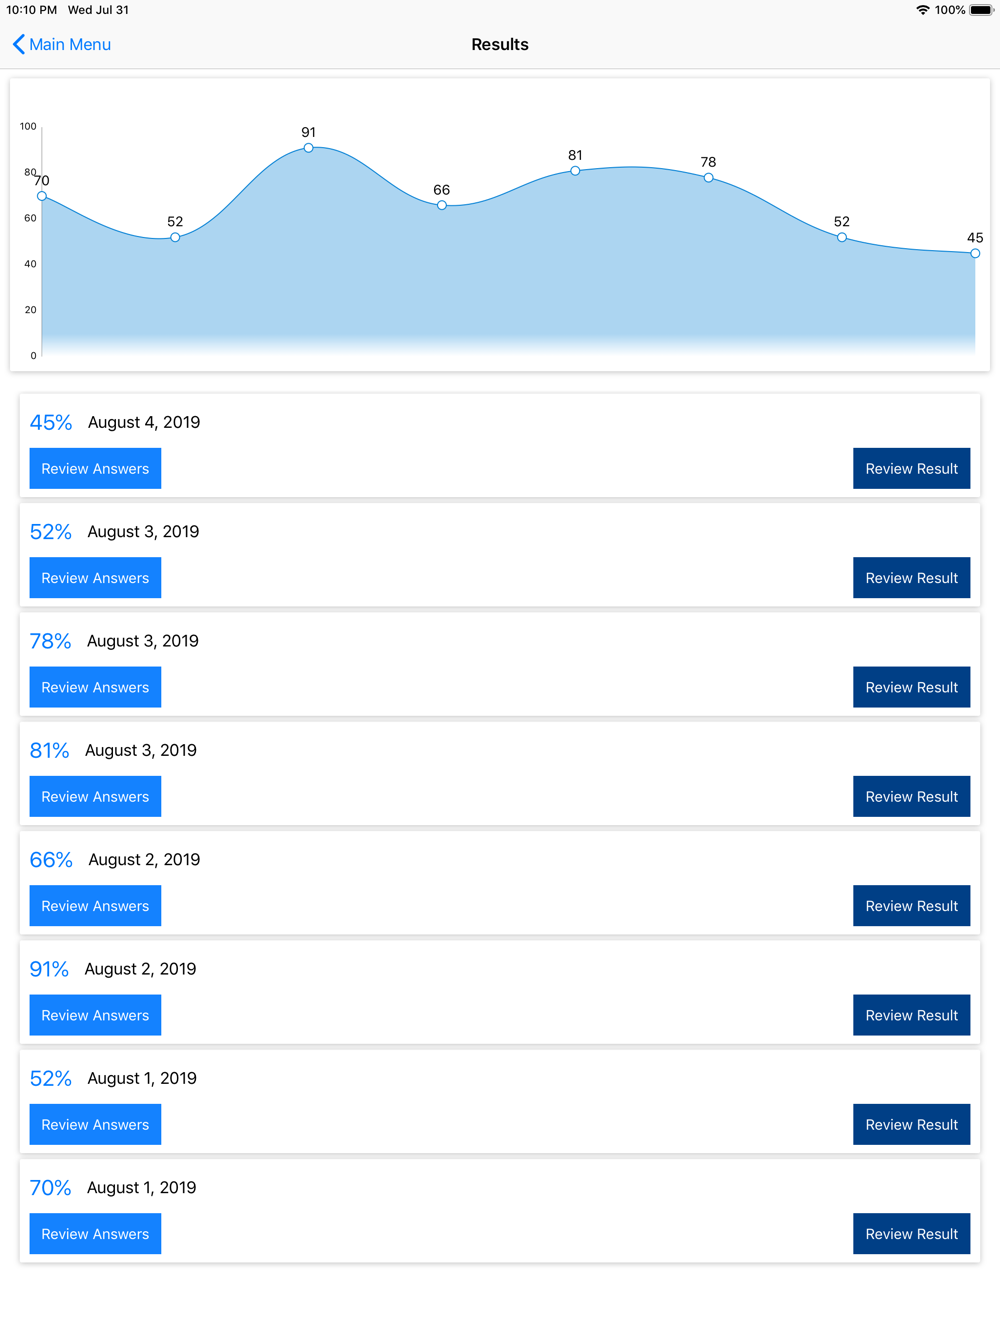Check the battery icon in status bar

click(981, 10)
